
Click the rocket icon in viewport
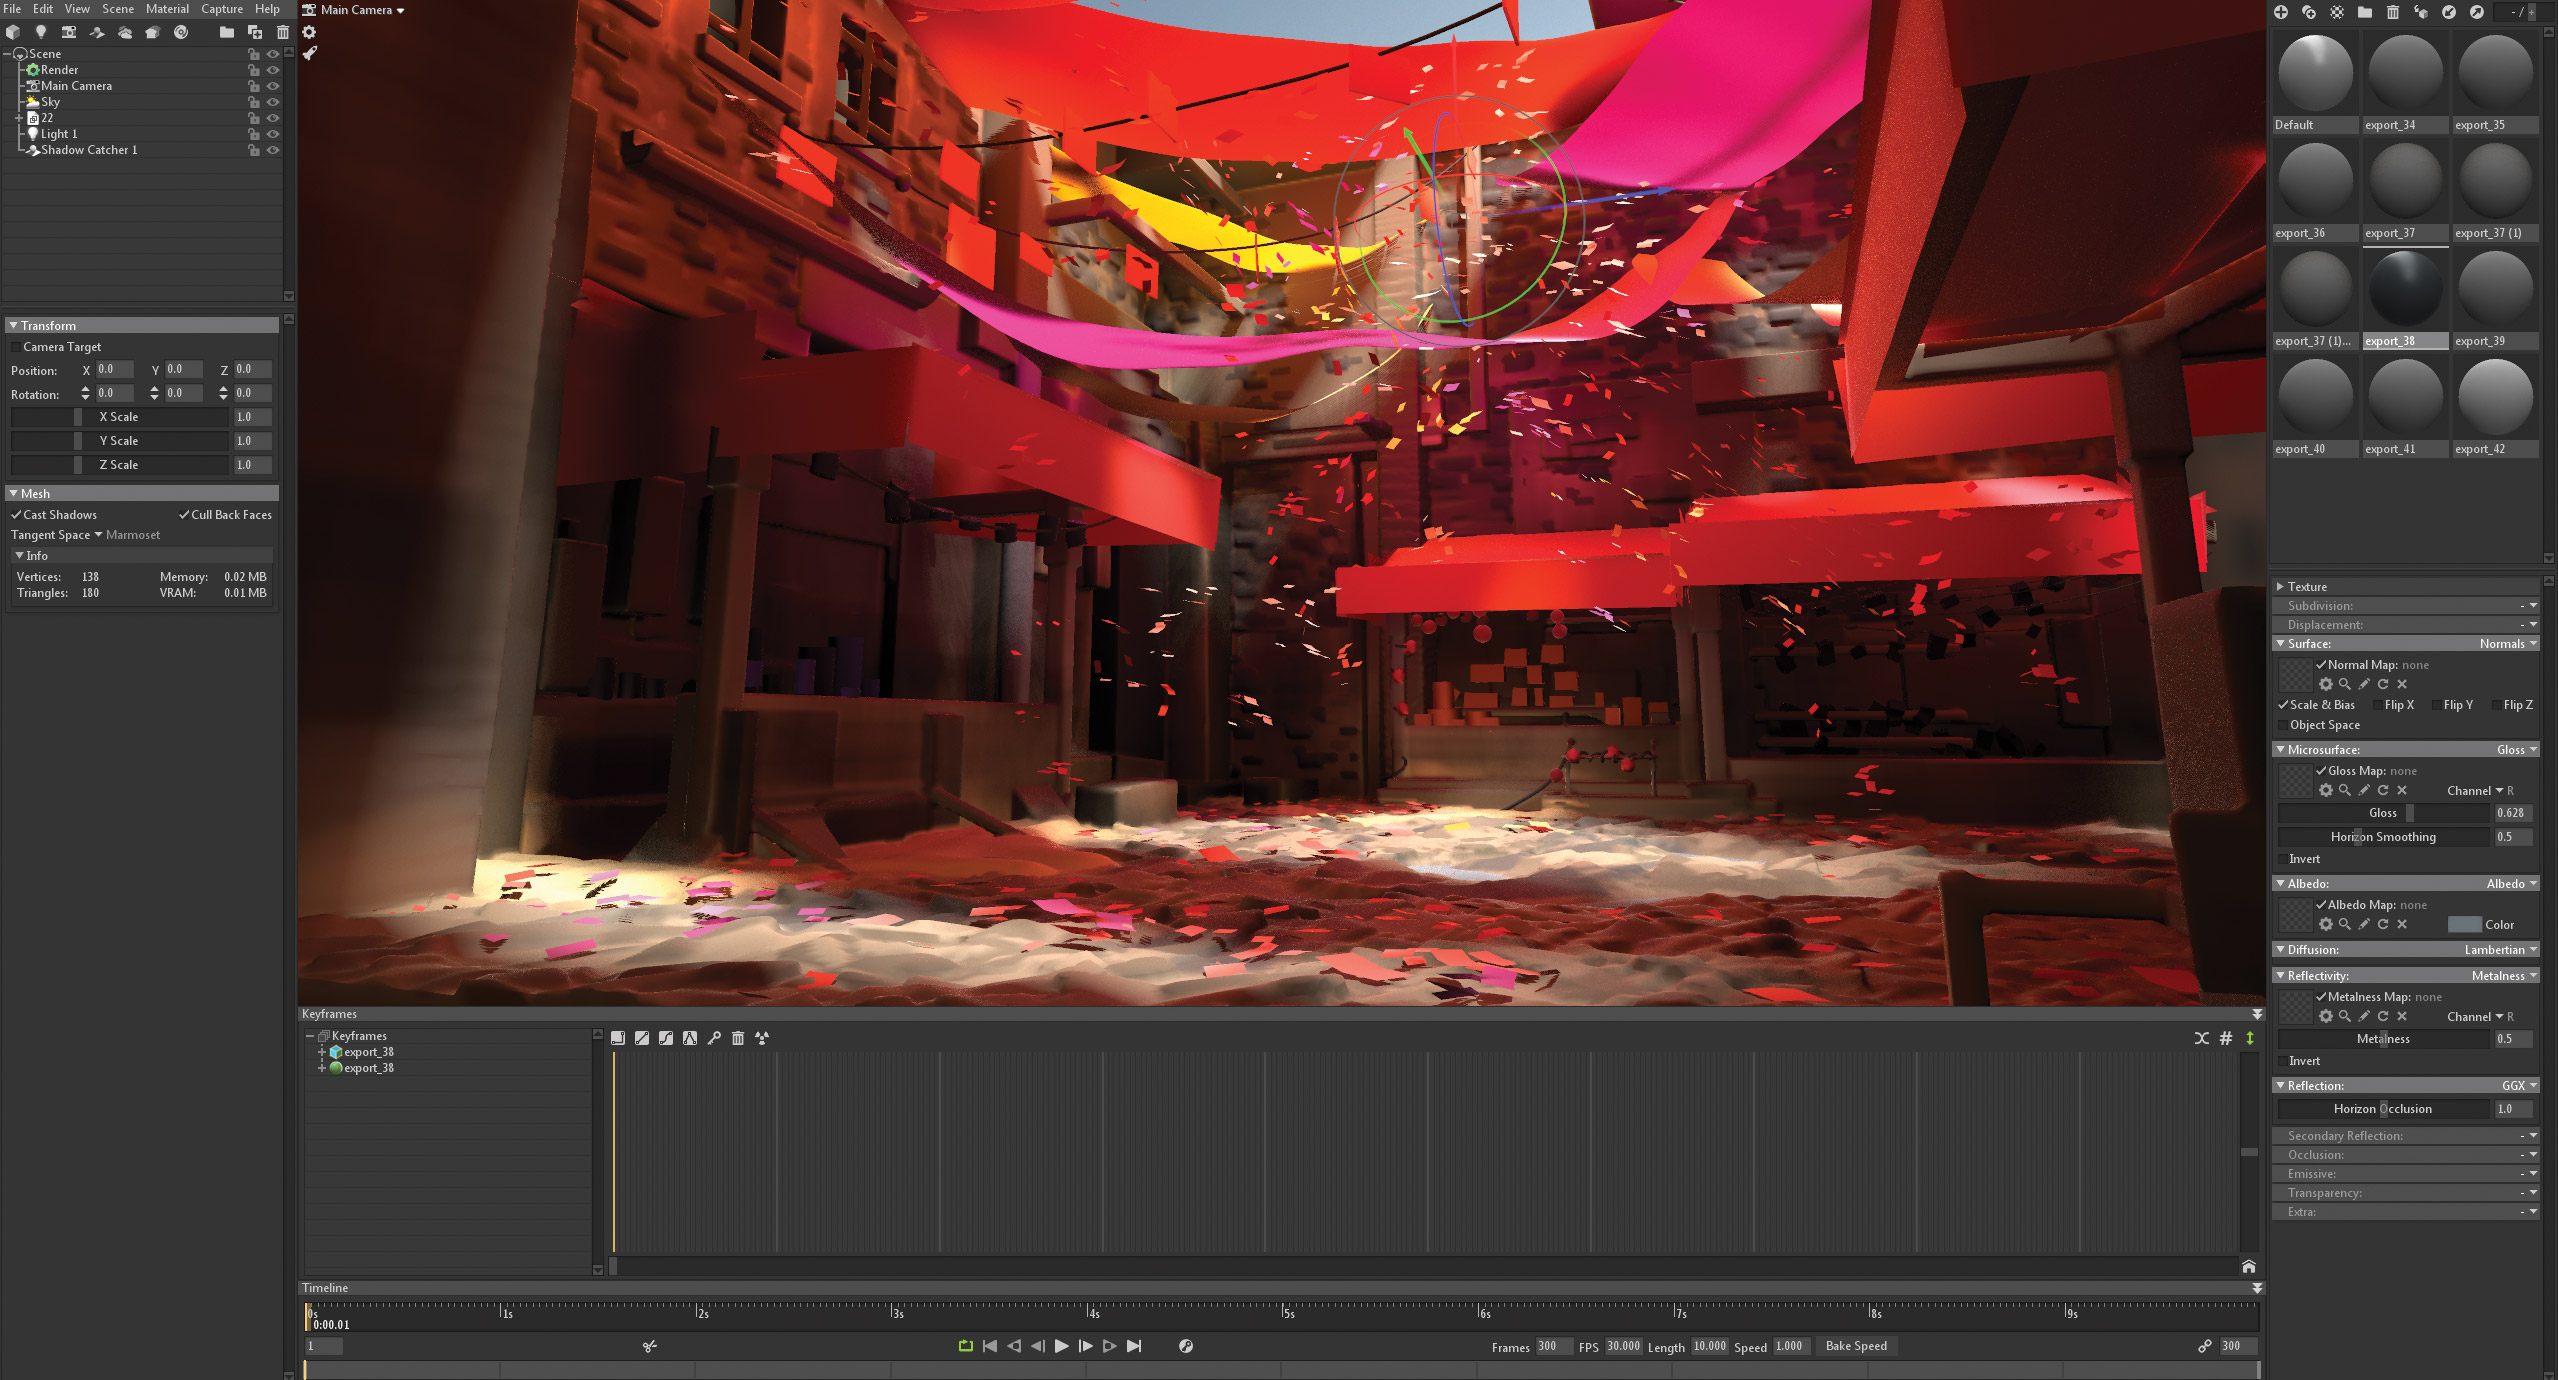(310, 53)
